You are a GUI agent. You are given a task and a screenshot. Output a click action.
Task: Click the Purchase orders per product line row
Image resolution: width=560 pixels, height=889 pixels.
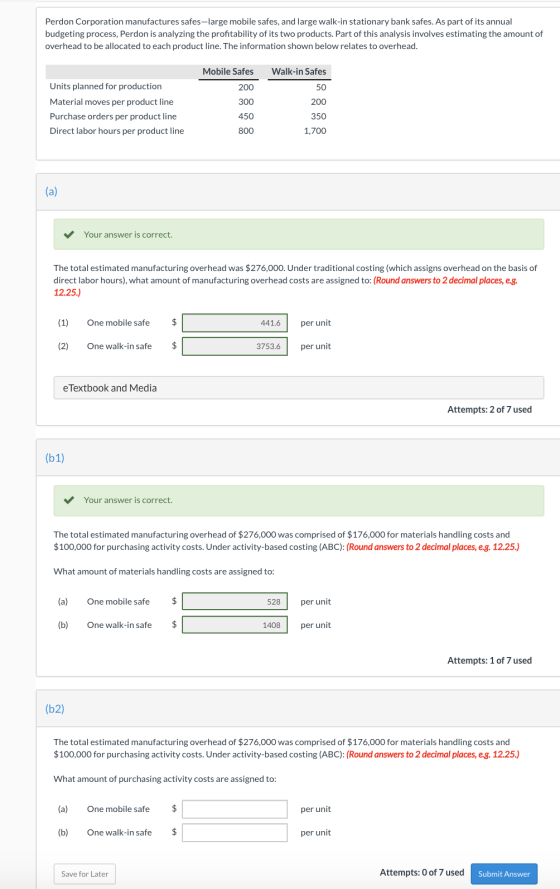tap(188, 116)
